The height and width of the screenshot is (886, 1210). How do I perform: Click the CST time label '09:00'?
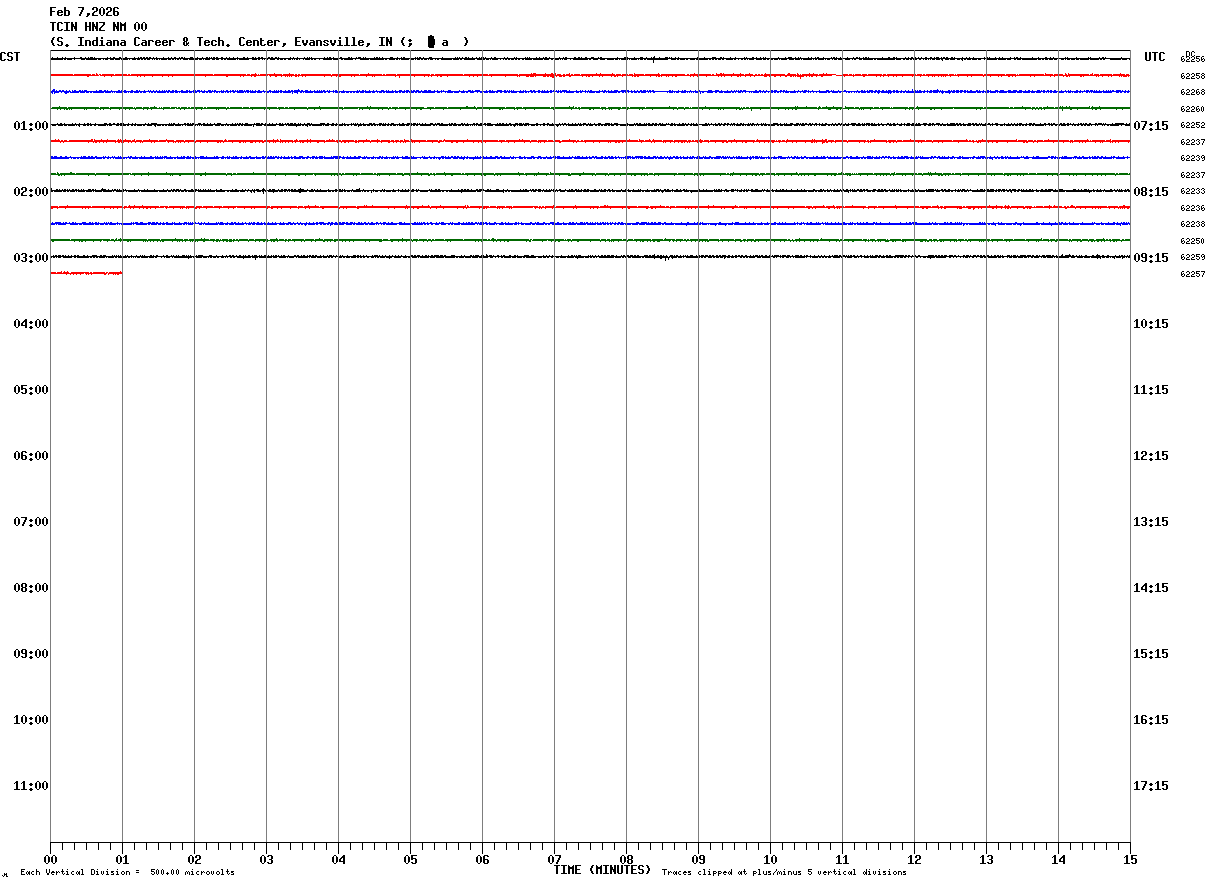(31, 654)
